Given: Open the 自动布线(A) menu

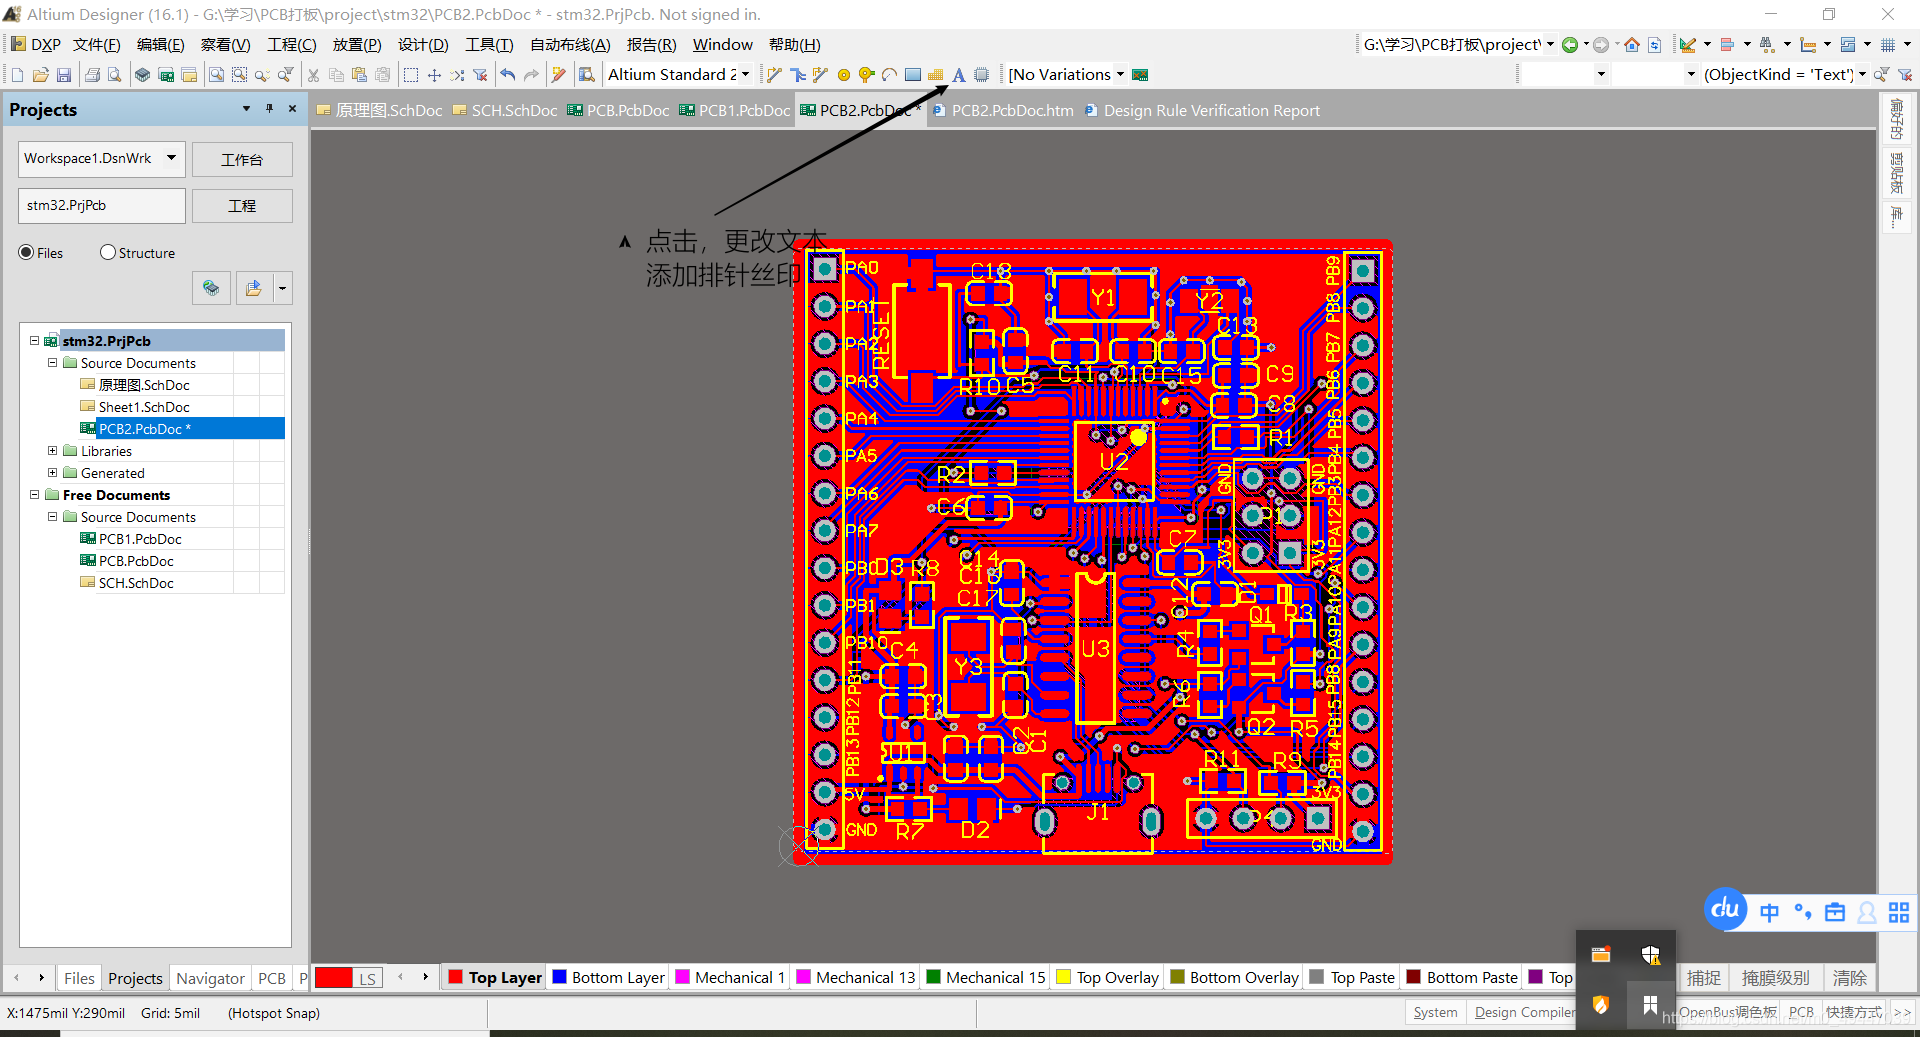Looking at the screenshot, I should pyautogui.click(x=570, y=45).
